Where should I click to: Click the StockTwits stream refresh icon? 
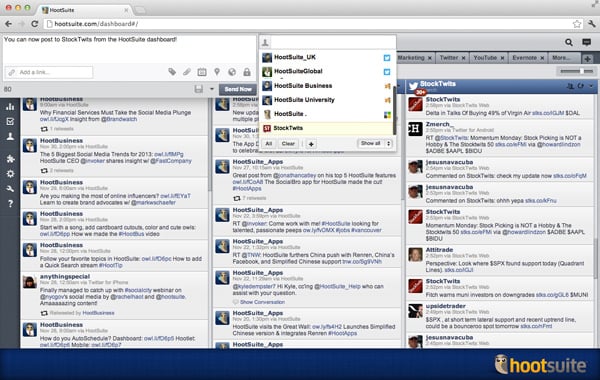pos(581,86)
